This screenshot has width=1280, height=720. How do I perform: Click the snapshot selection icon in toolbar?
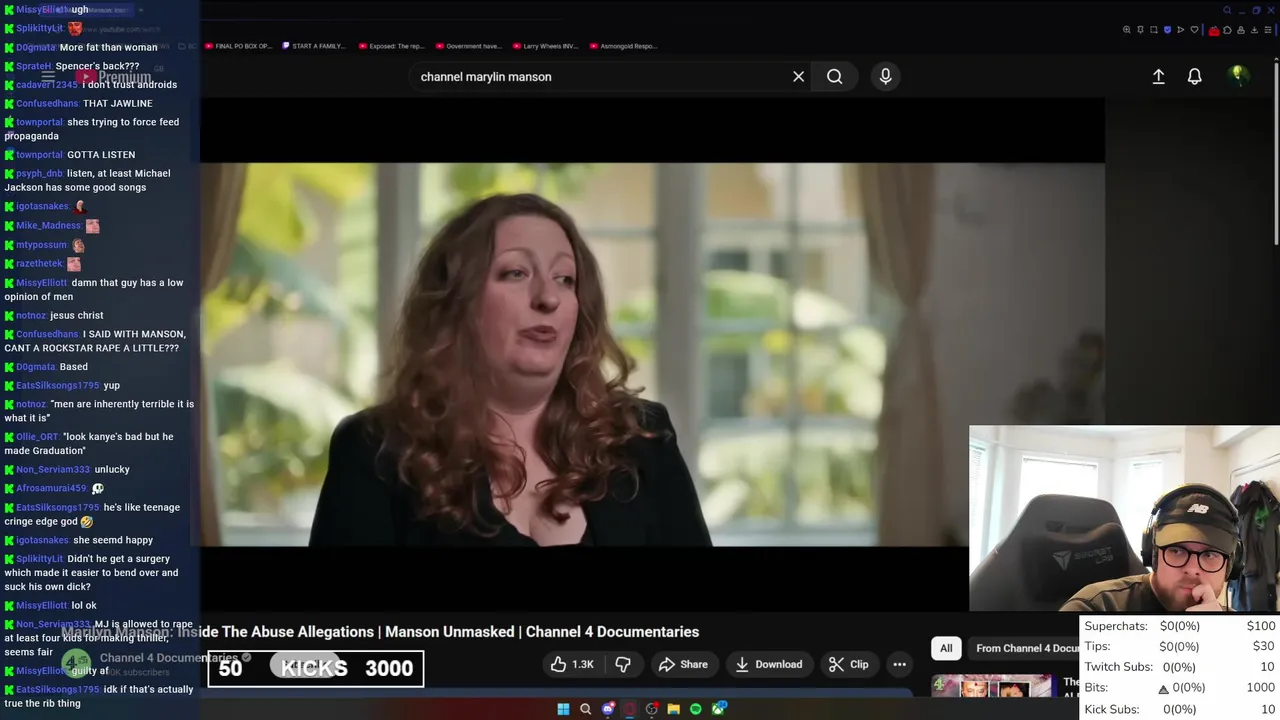tap(1154, 30)
